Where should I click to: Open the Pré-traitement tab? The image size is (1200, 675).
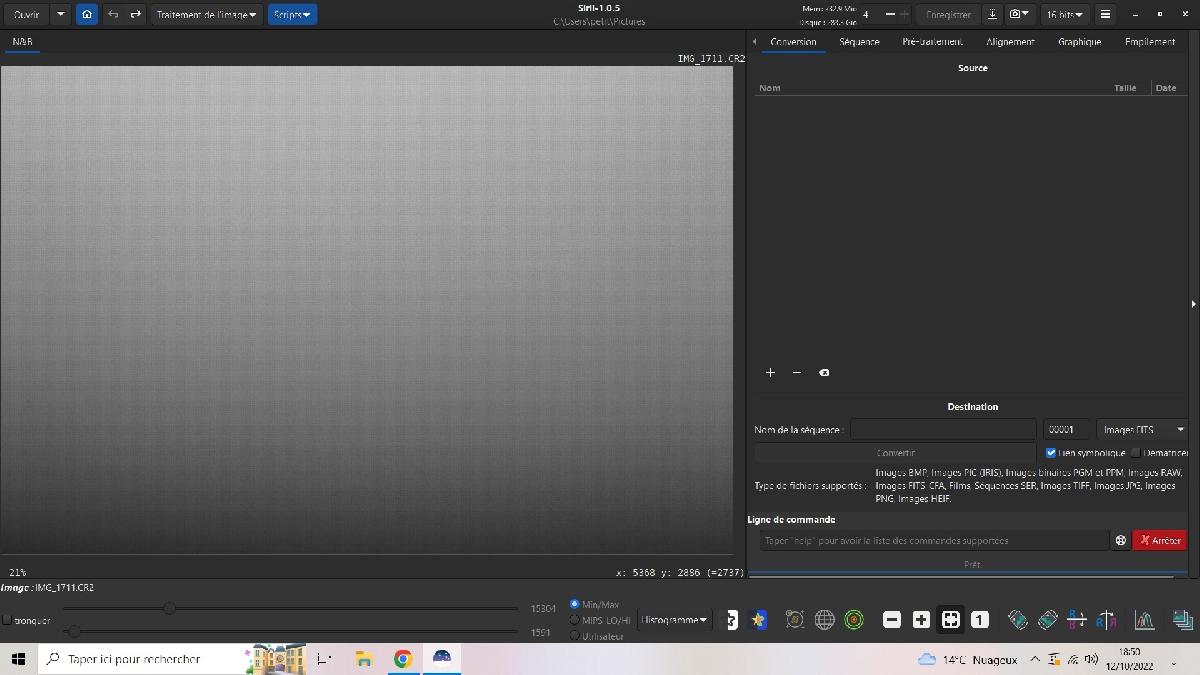coord(932,42)
